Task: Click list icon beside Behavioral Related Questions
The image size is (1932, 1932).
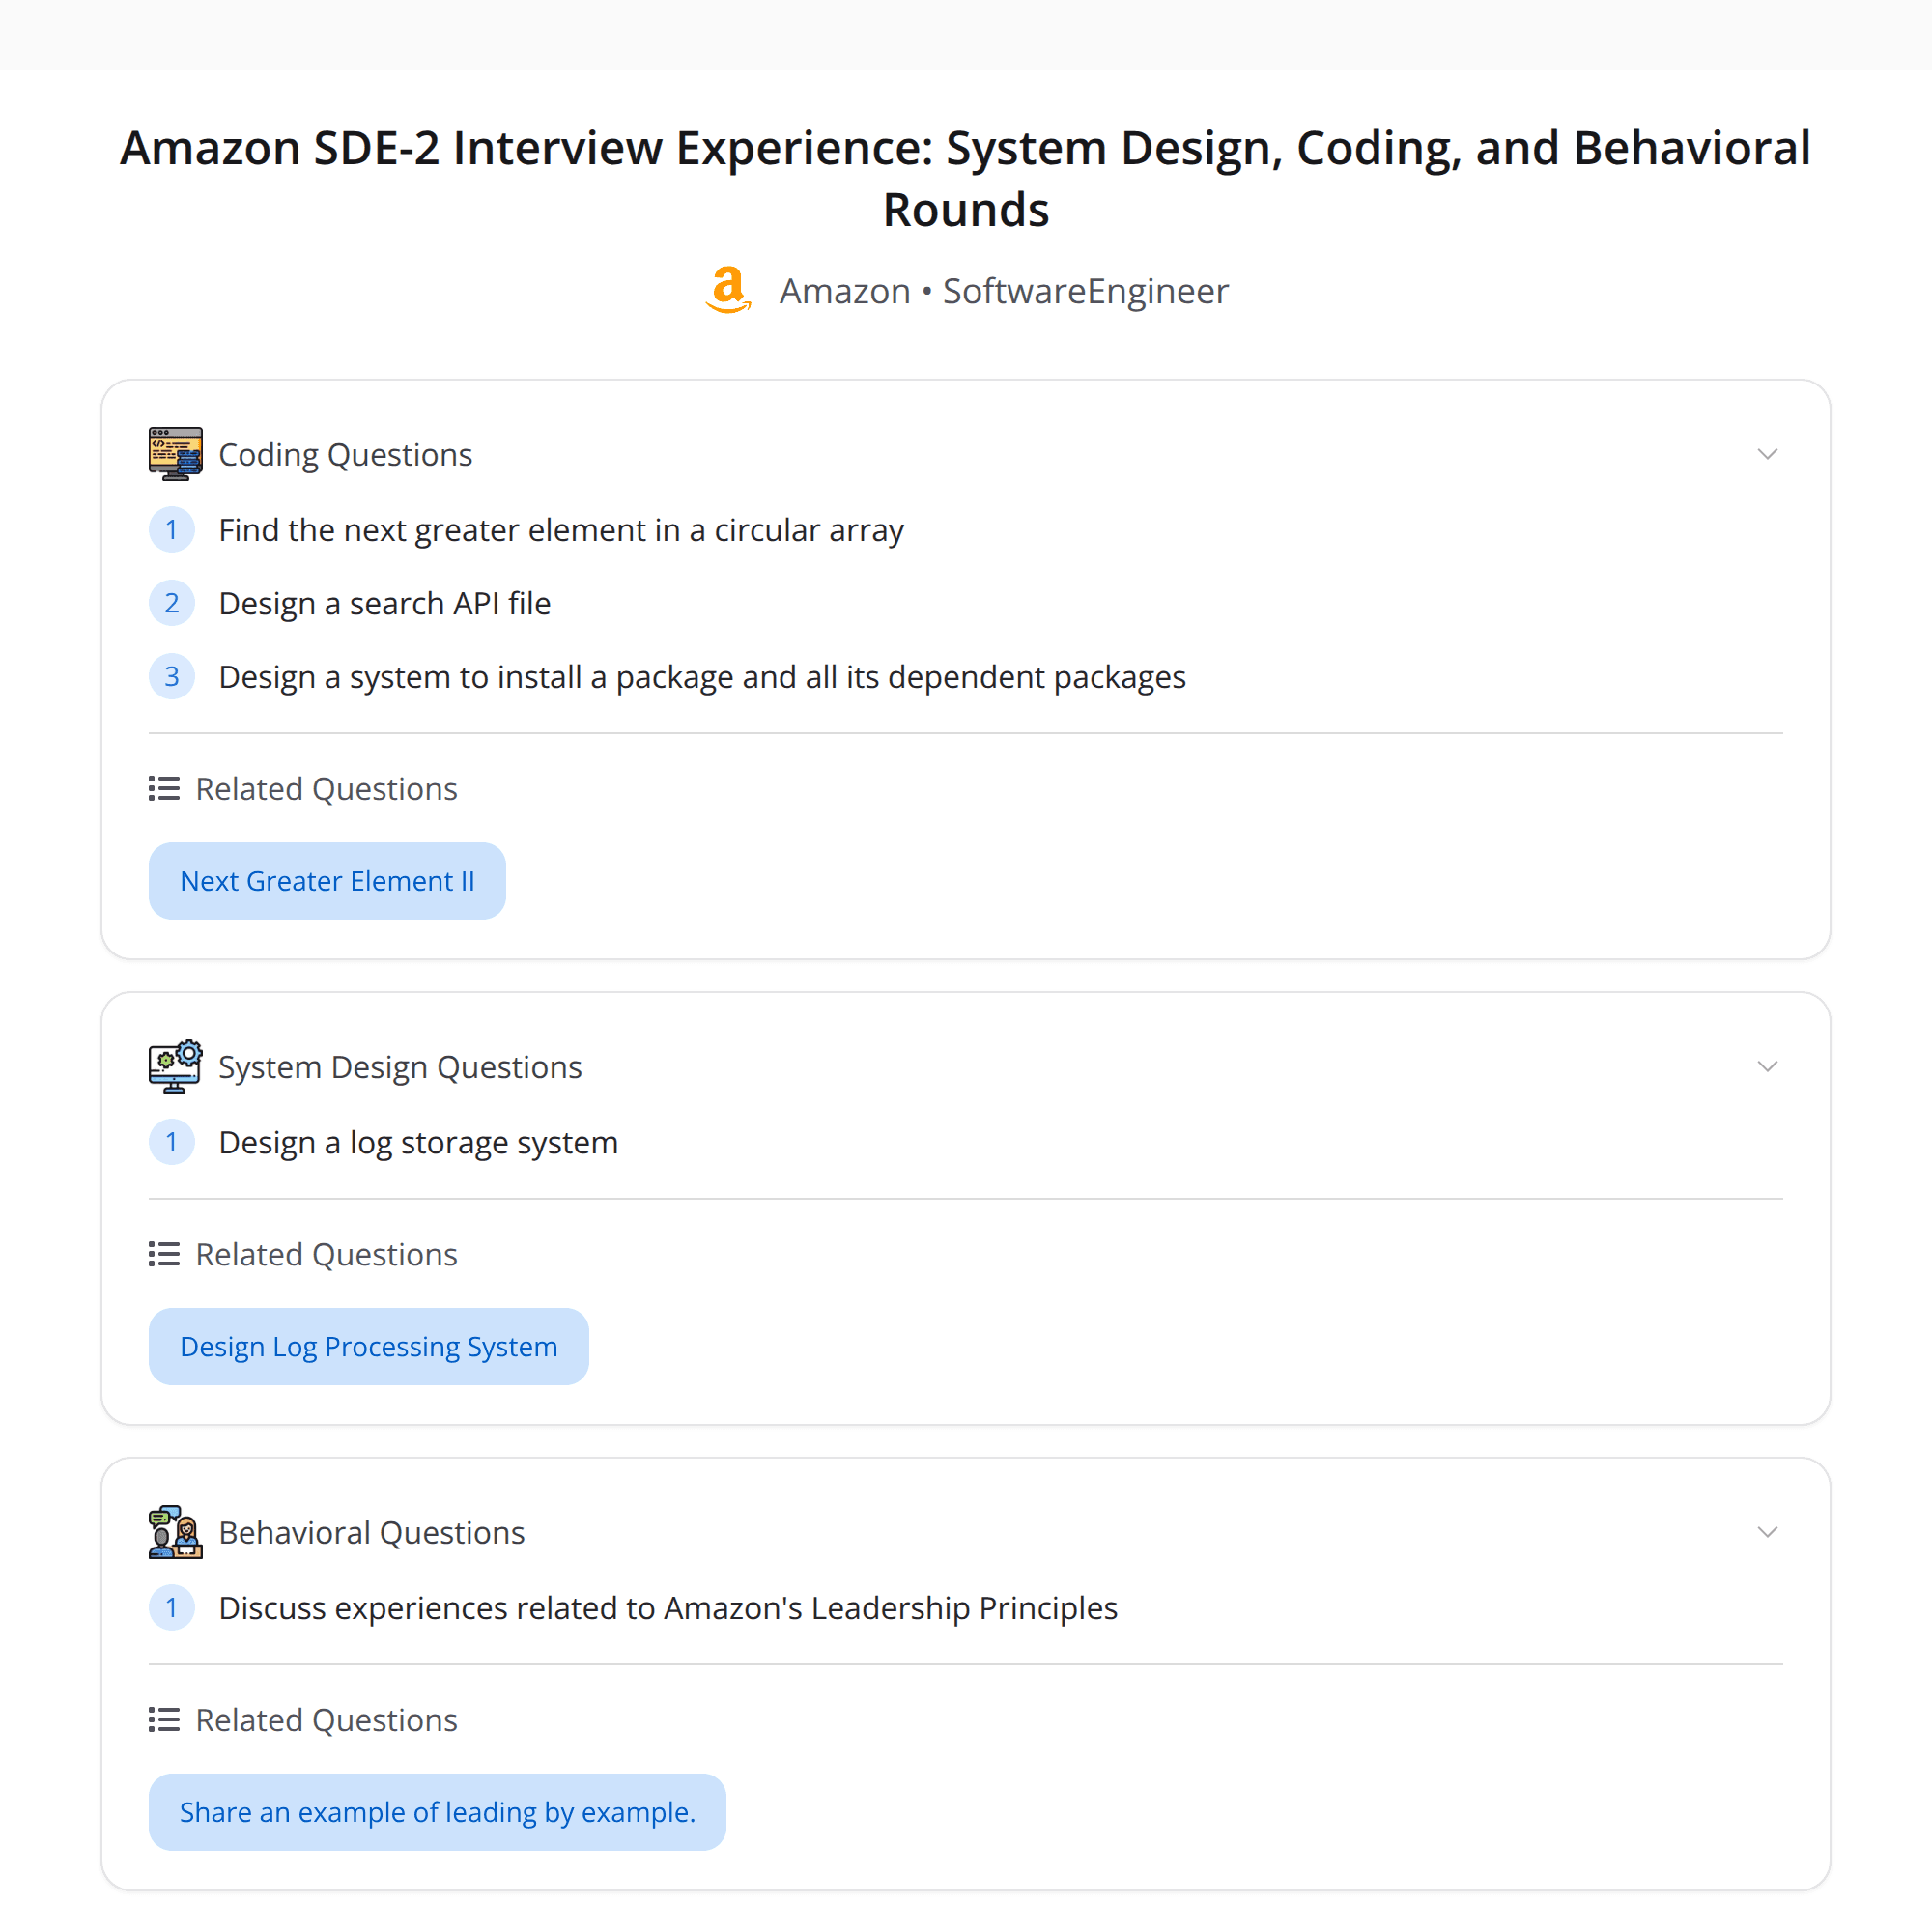Action: point(164,1720)
